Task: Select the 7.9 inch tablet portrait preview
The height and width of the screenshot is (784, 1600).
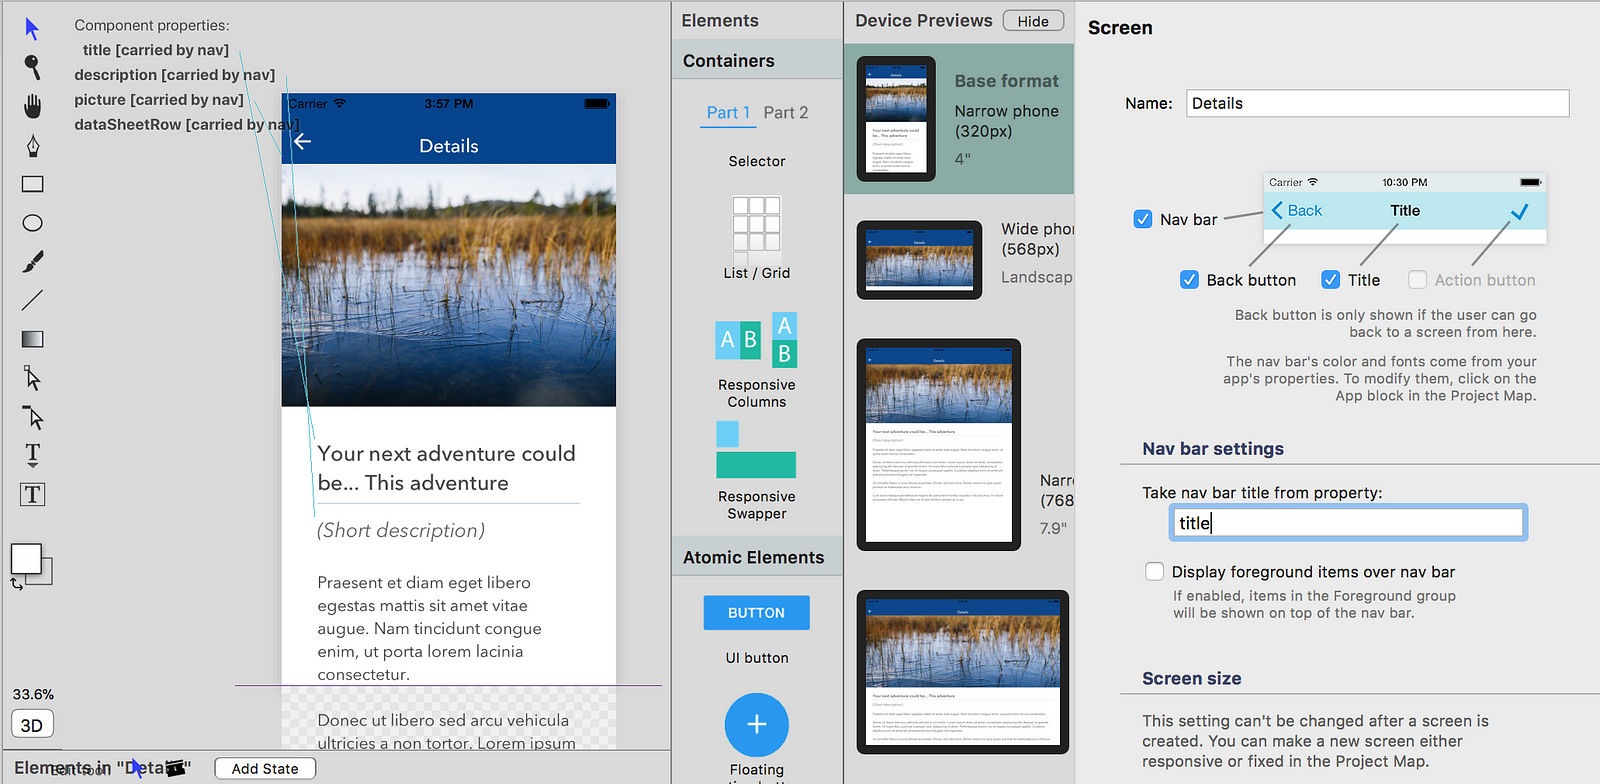Action: [x=939, y=445]
